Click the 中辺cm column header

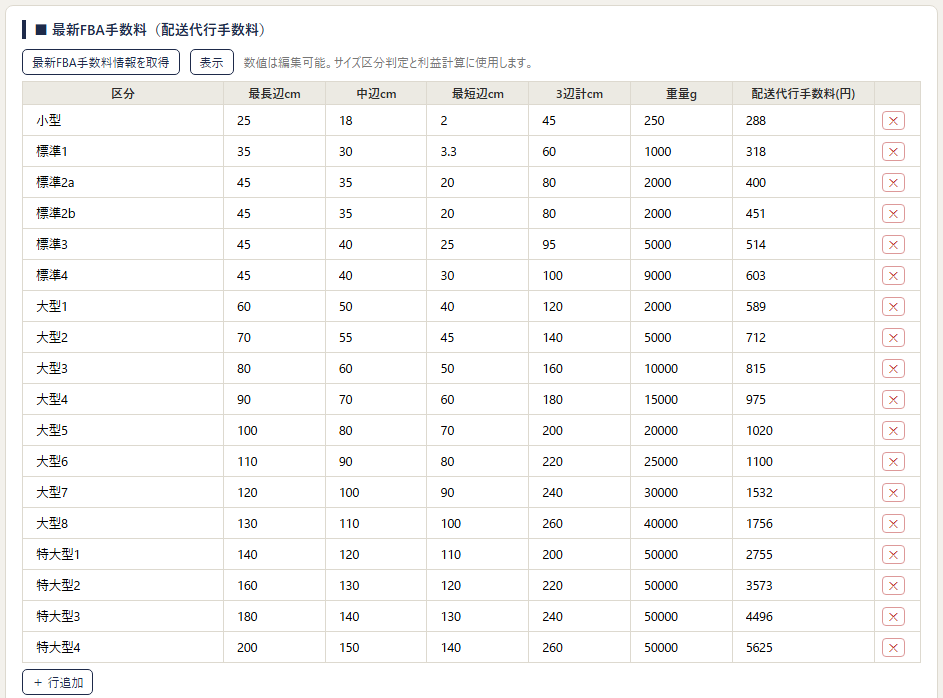click(376, 94)
